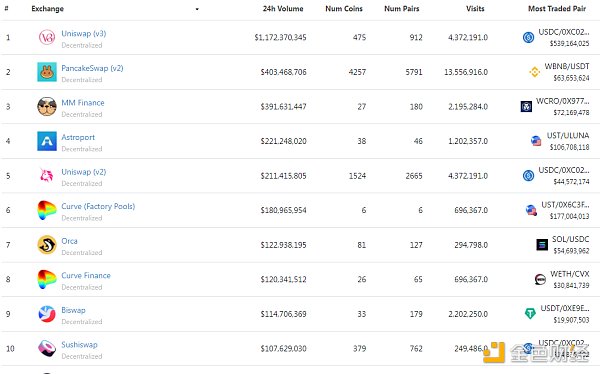Open the Biswap exchange link

click(73, 310)
